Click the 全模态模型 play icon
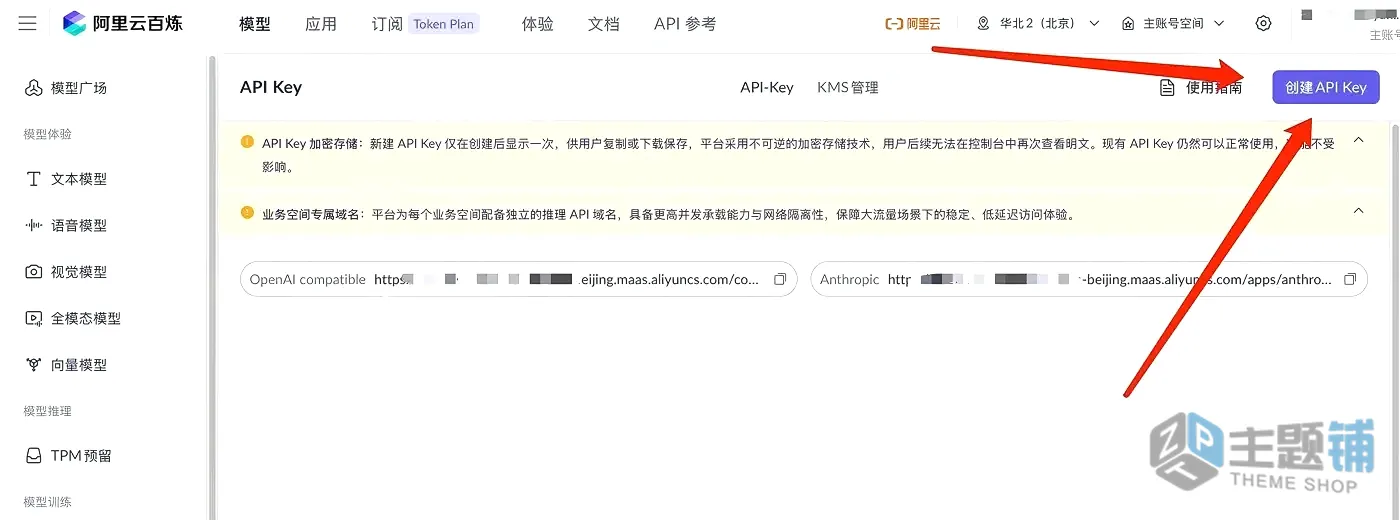The image size is (1400, 520). tap(33, 318)
